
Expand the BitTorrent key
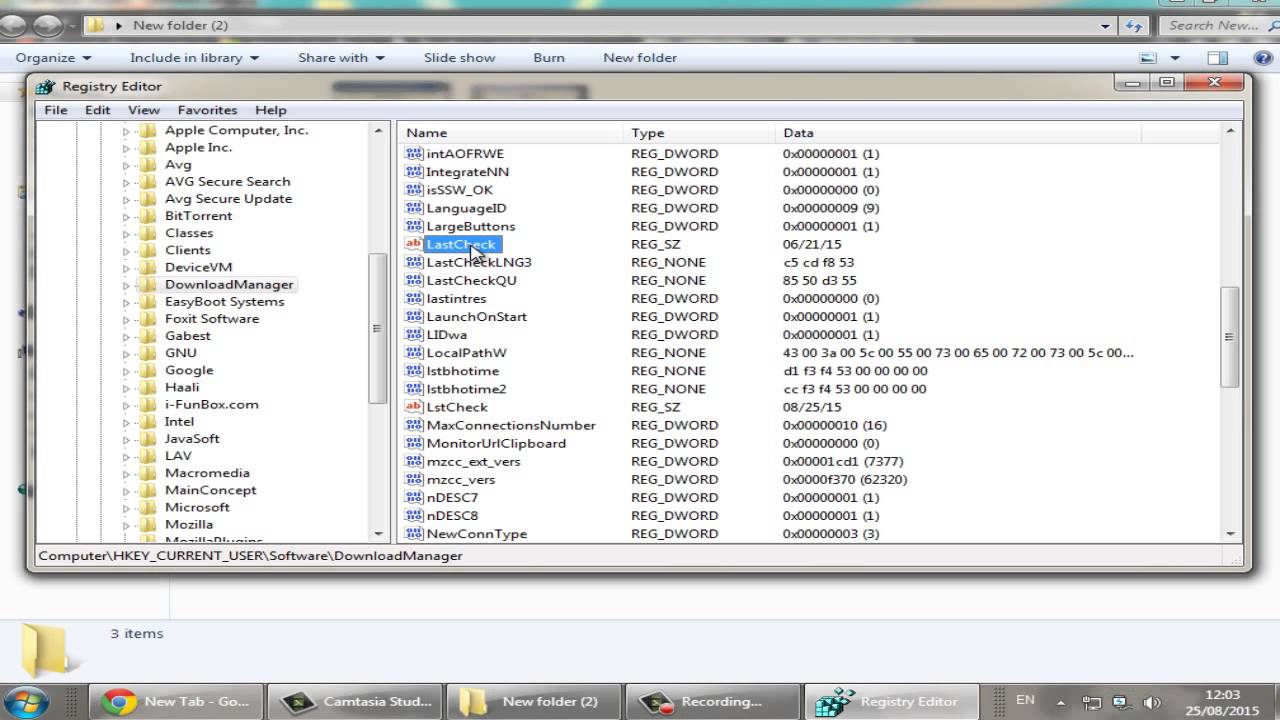coord(126,216)
